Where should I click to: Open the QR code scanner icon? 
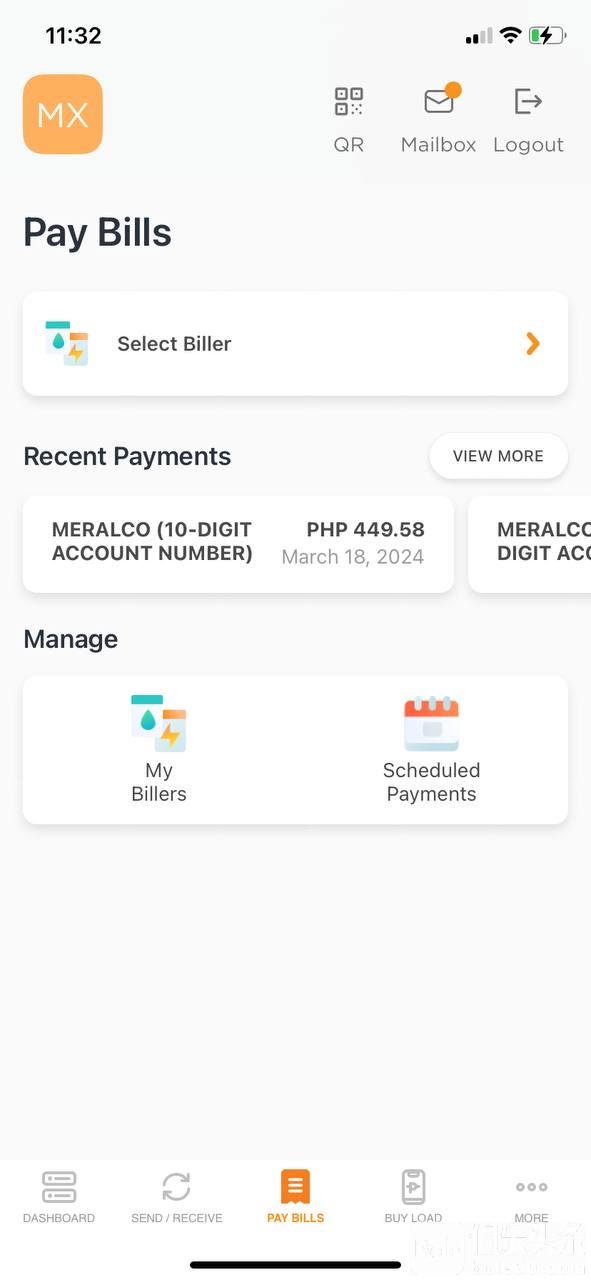[x=348, y=102]
